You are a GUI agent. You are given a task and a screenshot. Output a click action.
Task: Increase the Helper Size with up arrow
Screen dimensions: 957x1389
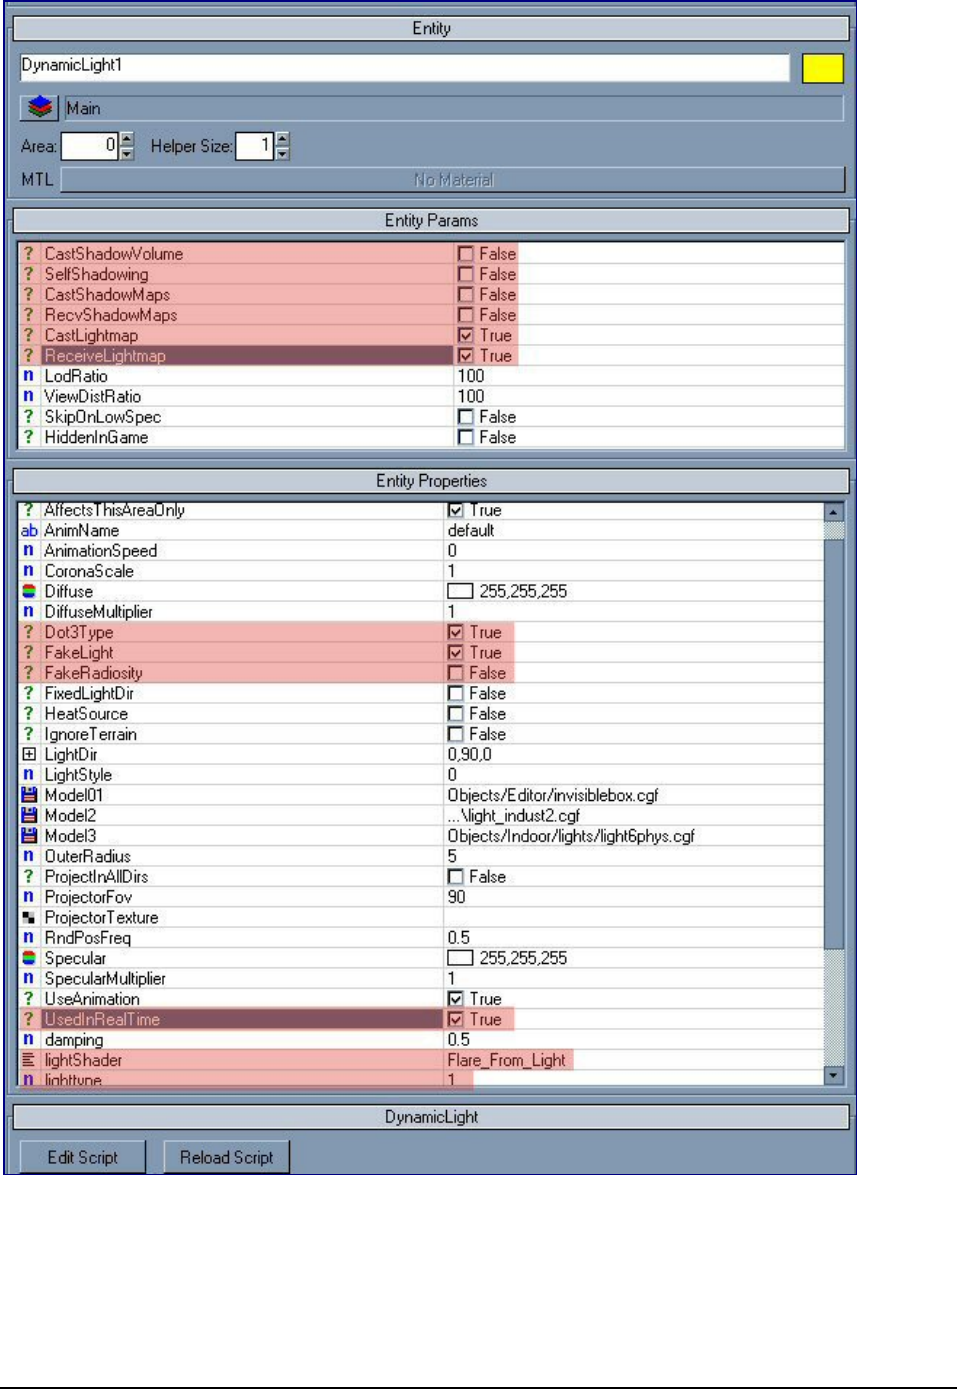point(283,140)
